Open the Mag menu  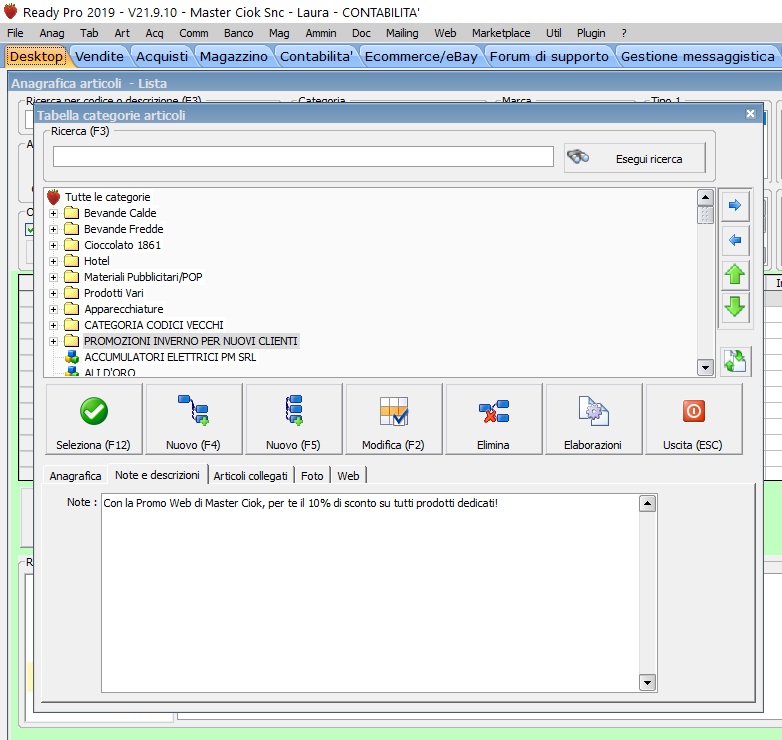coord(279,33)
